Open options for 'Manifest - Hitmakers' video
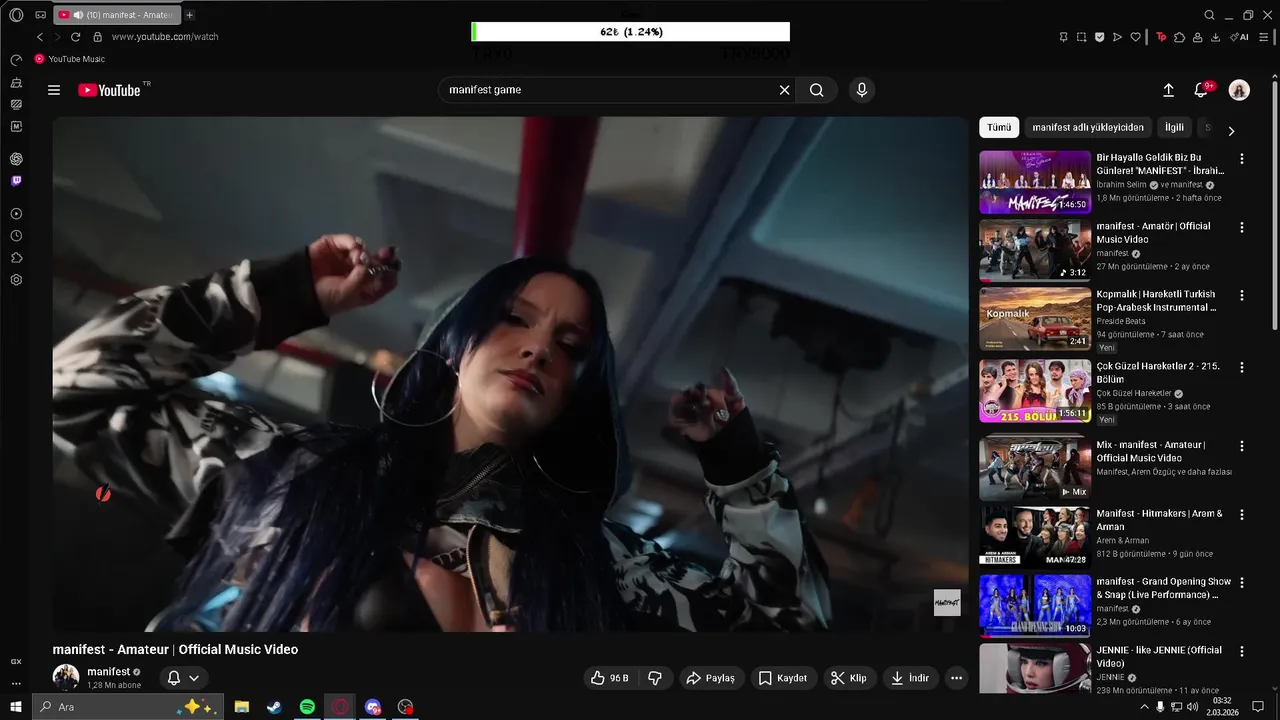The width and height of the screenshot is (1280, 720). point(1242,515)
